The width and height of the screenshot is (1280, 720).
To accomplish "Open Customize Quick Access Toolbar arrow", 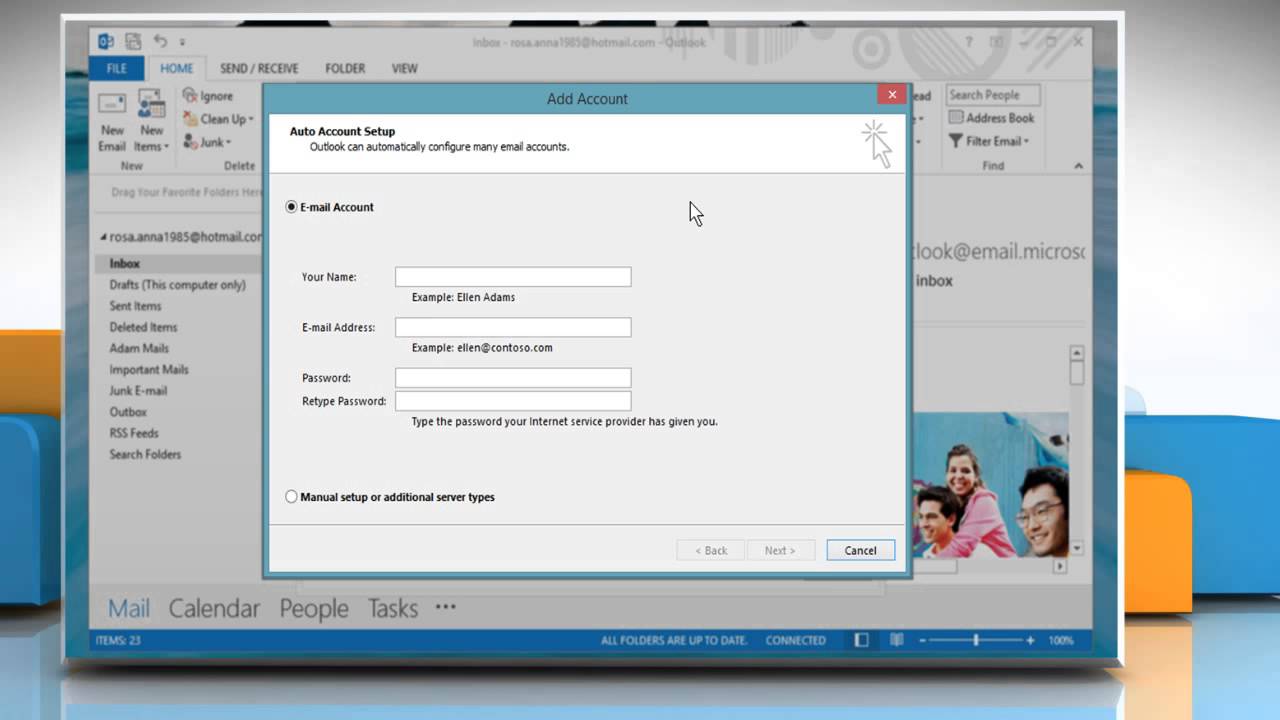I will click(182, 43).
